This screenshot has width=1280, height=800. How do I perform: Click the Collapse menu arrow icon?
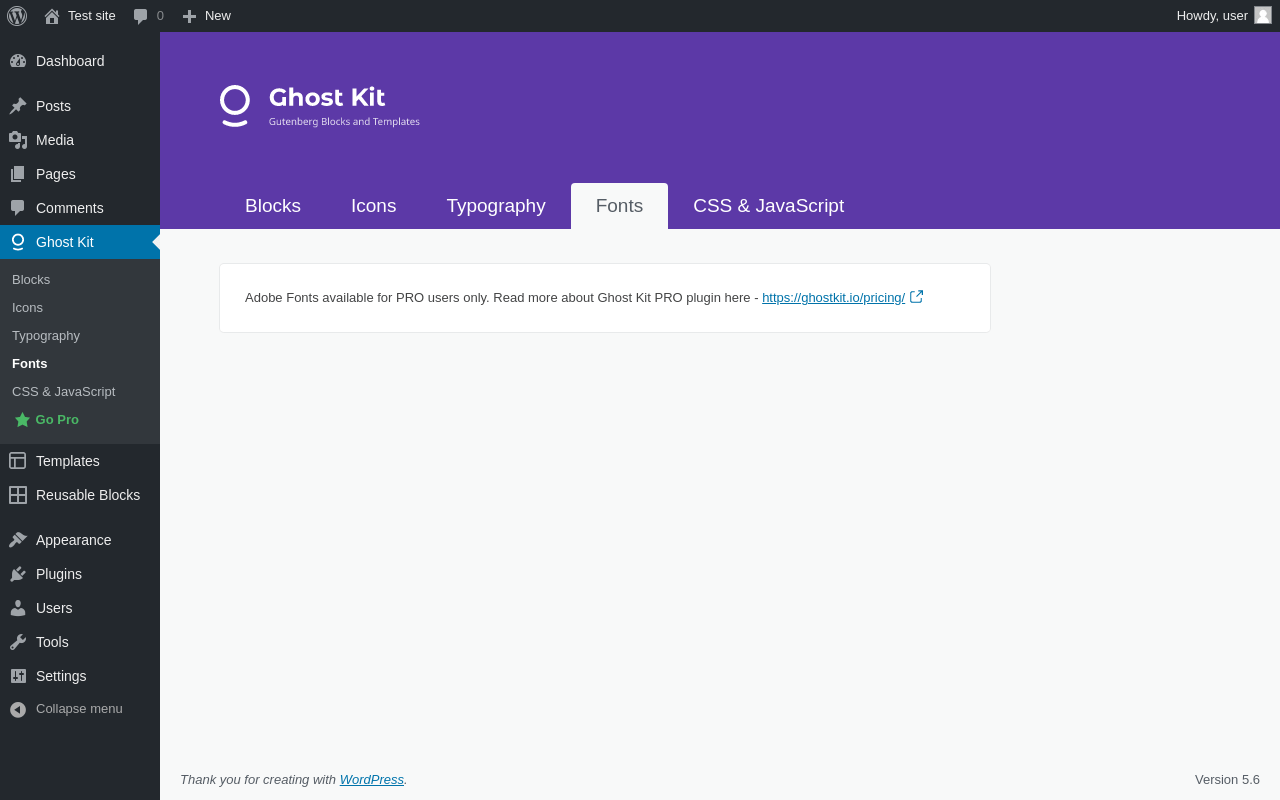[x=18, y=709]
